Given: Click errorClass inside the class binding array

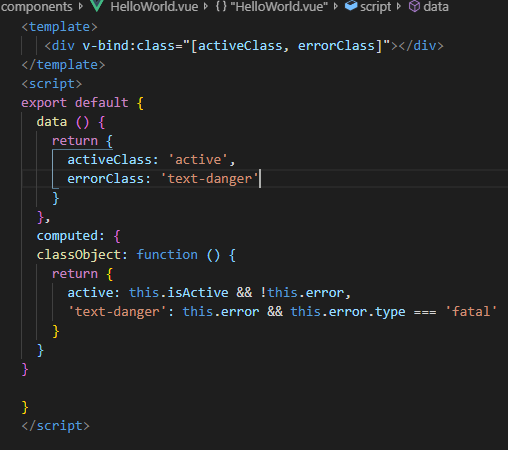Looking at the screenshot, I should (336, 46).
